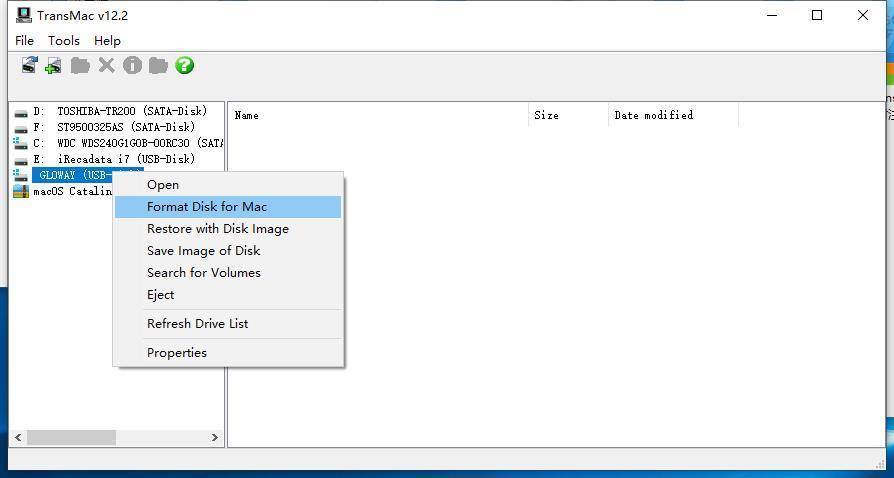
Task: Choose Save Image of Disk
Action: click(228, 251)
